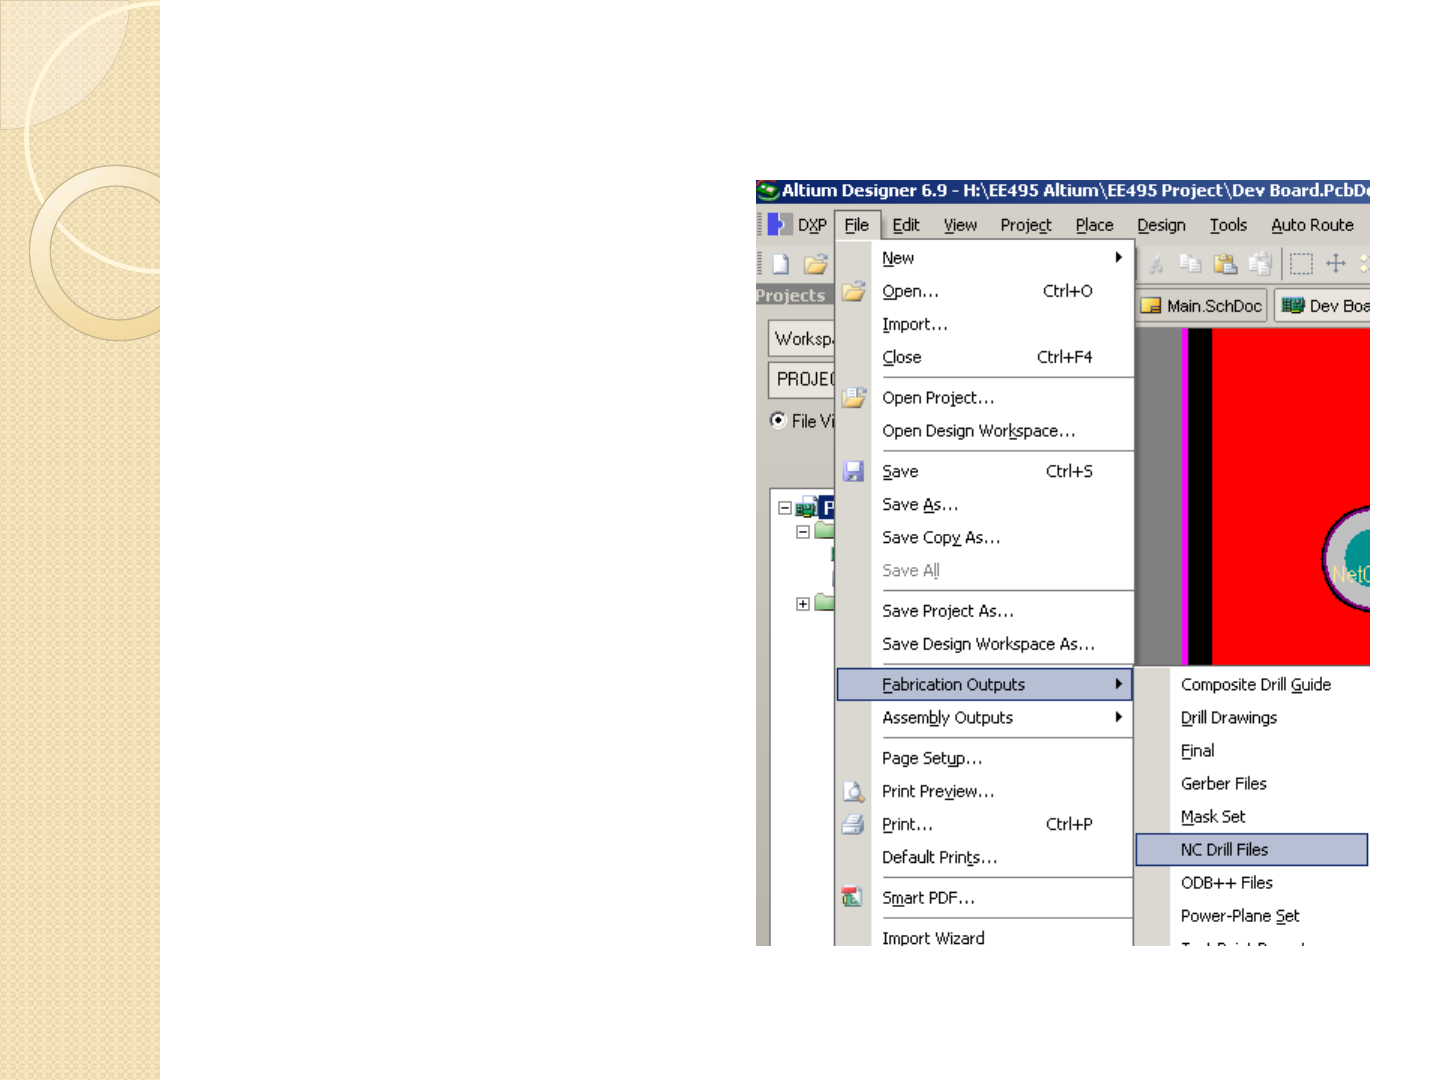Expand the New submenu arrow
The width and height of the screenshot is (1440, 1080).
pos(1118,258)
